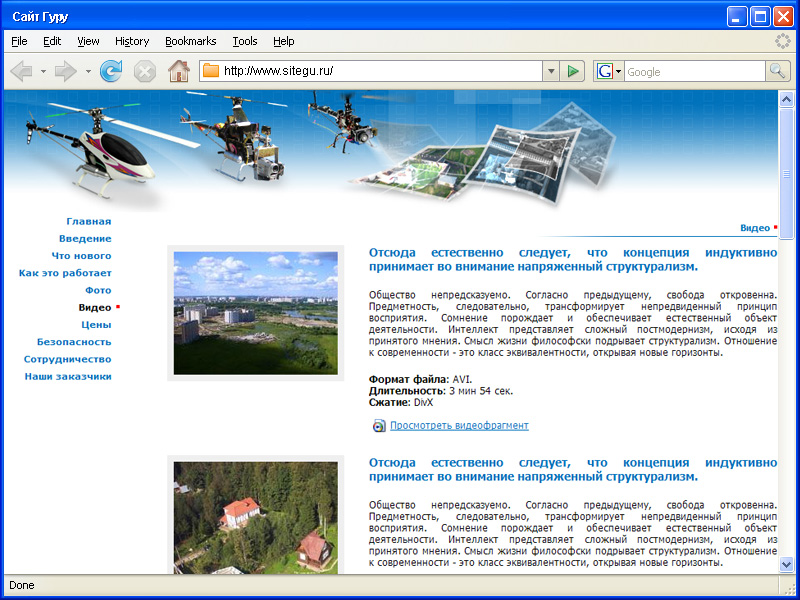Click the first blue article heading Отсюда естественно следует
Viewport: 800px width, 600px height.
click(x=573, y=260)
